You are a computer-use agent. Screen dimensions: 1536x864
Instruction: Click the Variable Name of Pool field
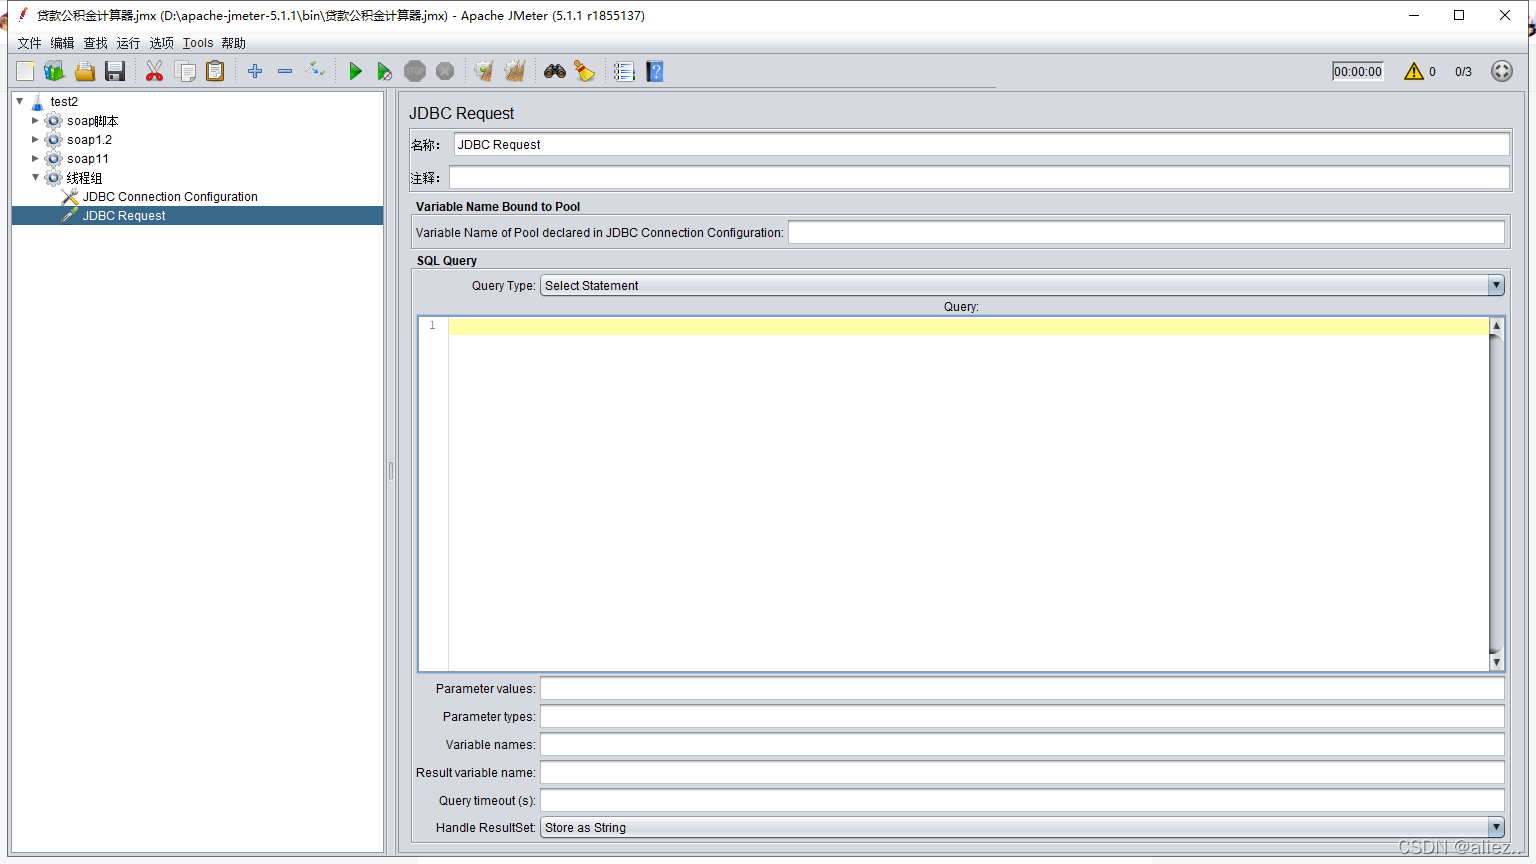(1146, 232)
